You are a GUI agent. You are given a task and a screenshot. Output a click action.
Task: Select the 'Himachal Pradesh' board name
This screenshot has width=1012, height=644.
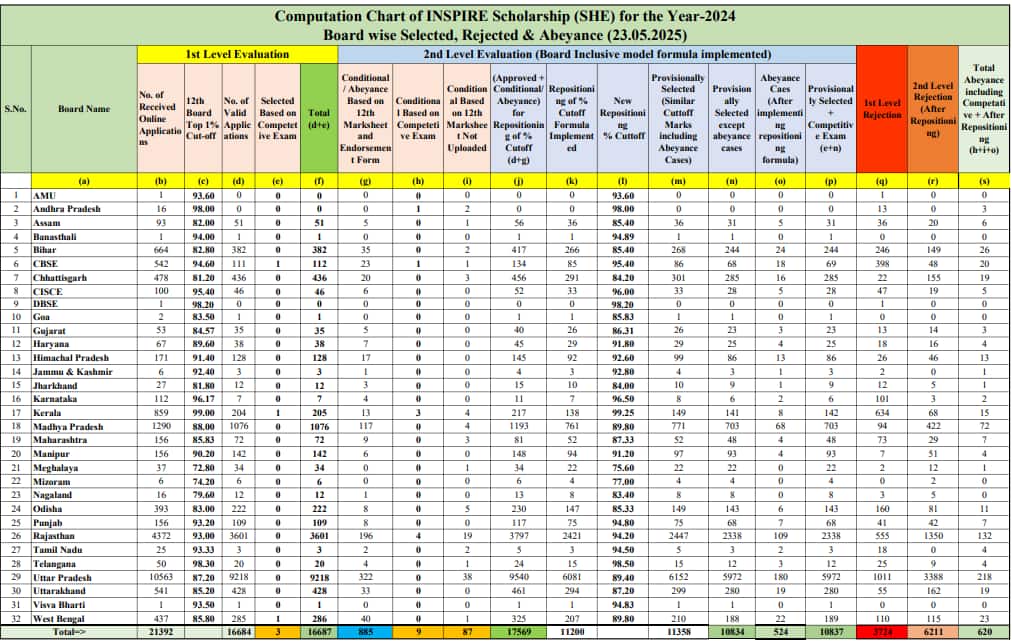[71, 357]
